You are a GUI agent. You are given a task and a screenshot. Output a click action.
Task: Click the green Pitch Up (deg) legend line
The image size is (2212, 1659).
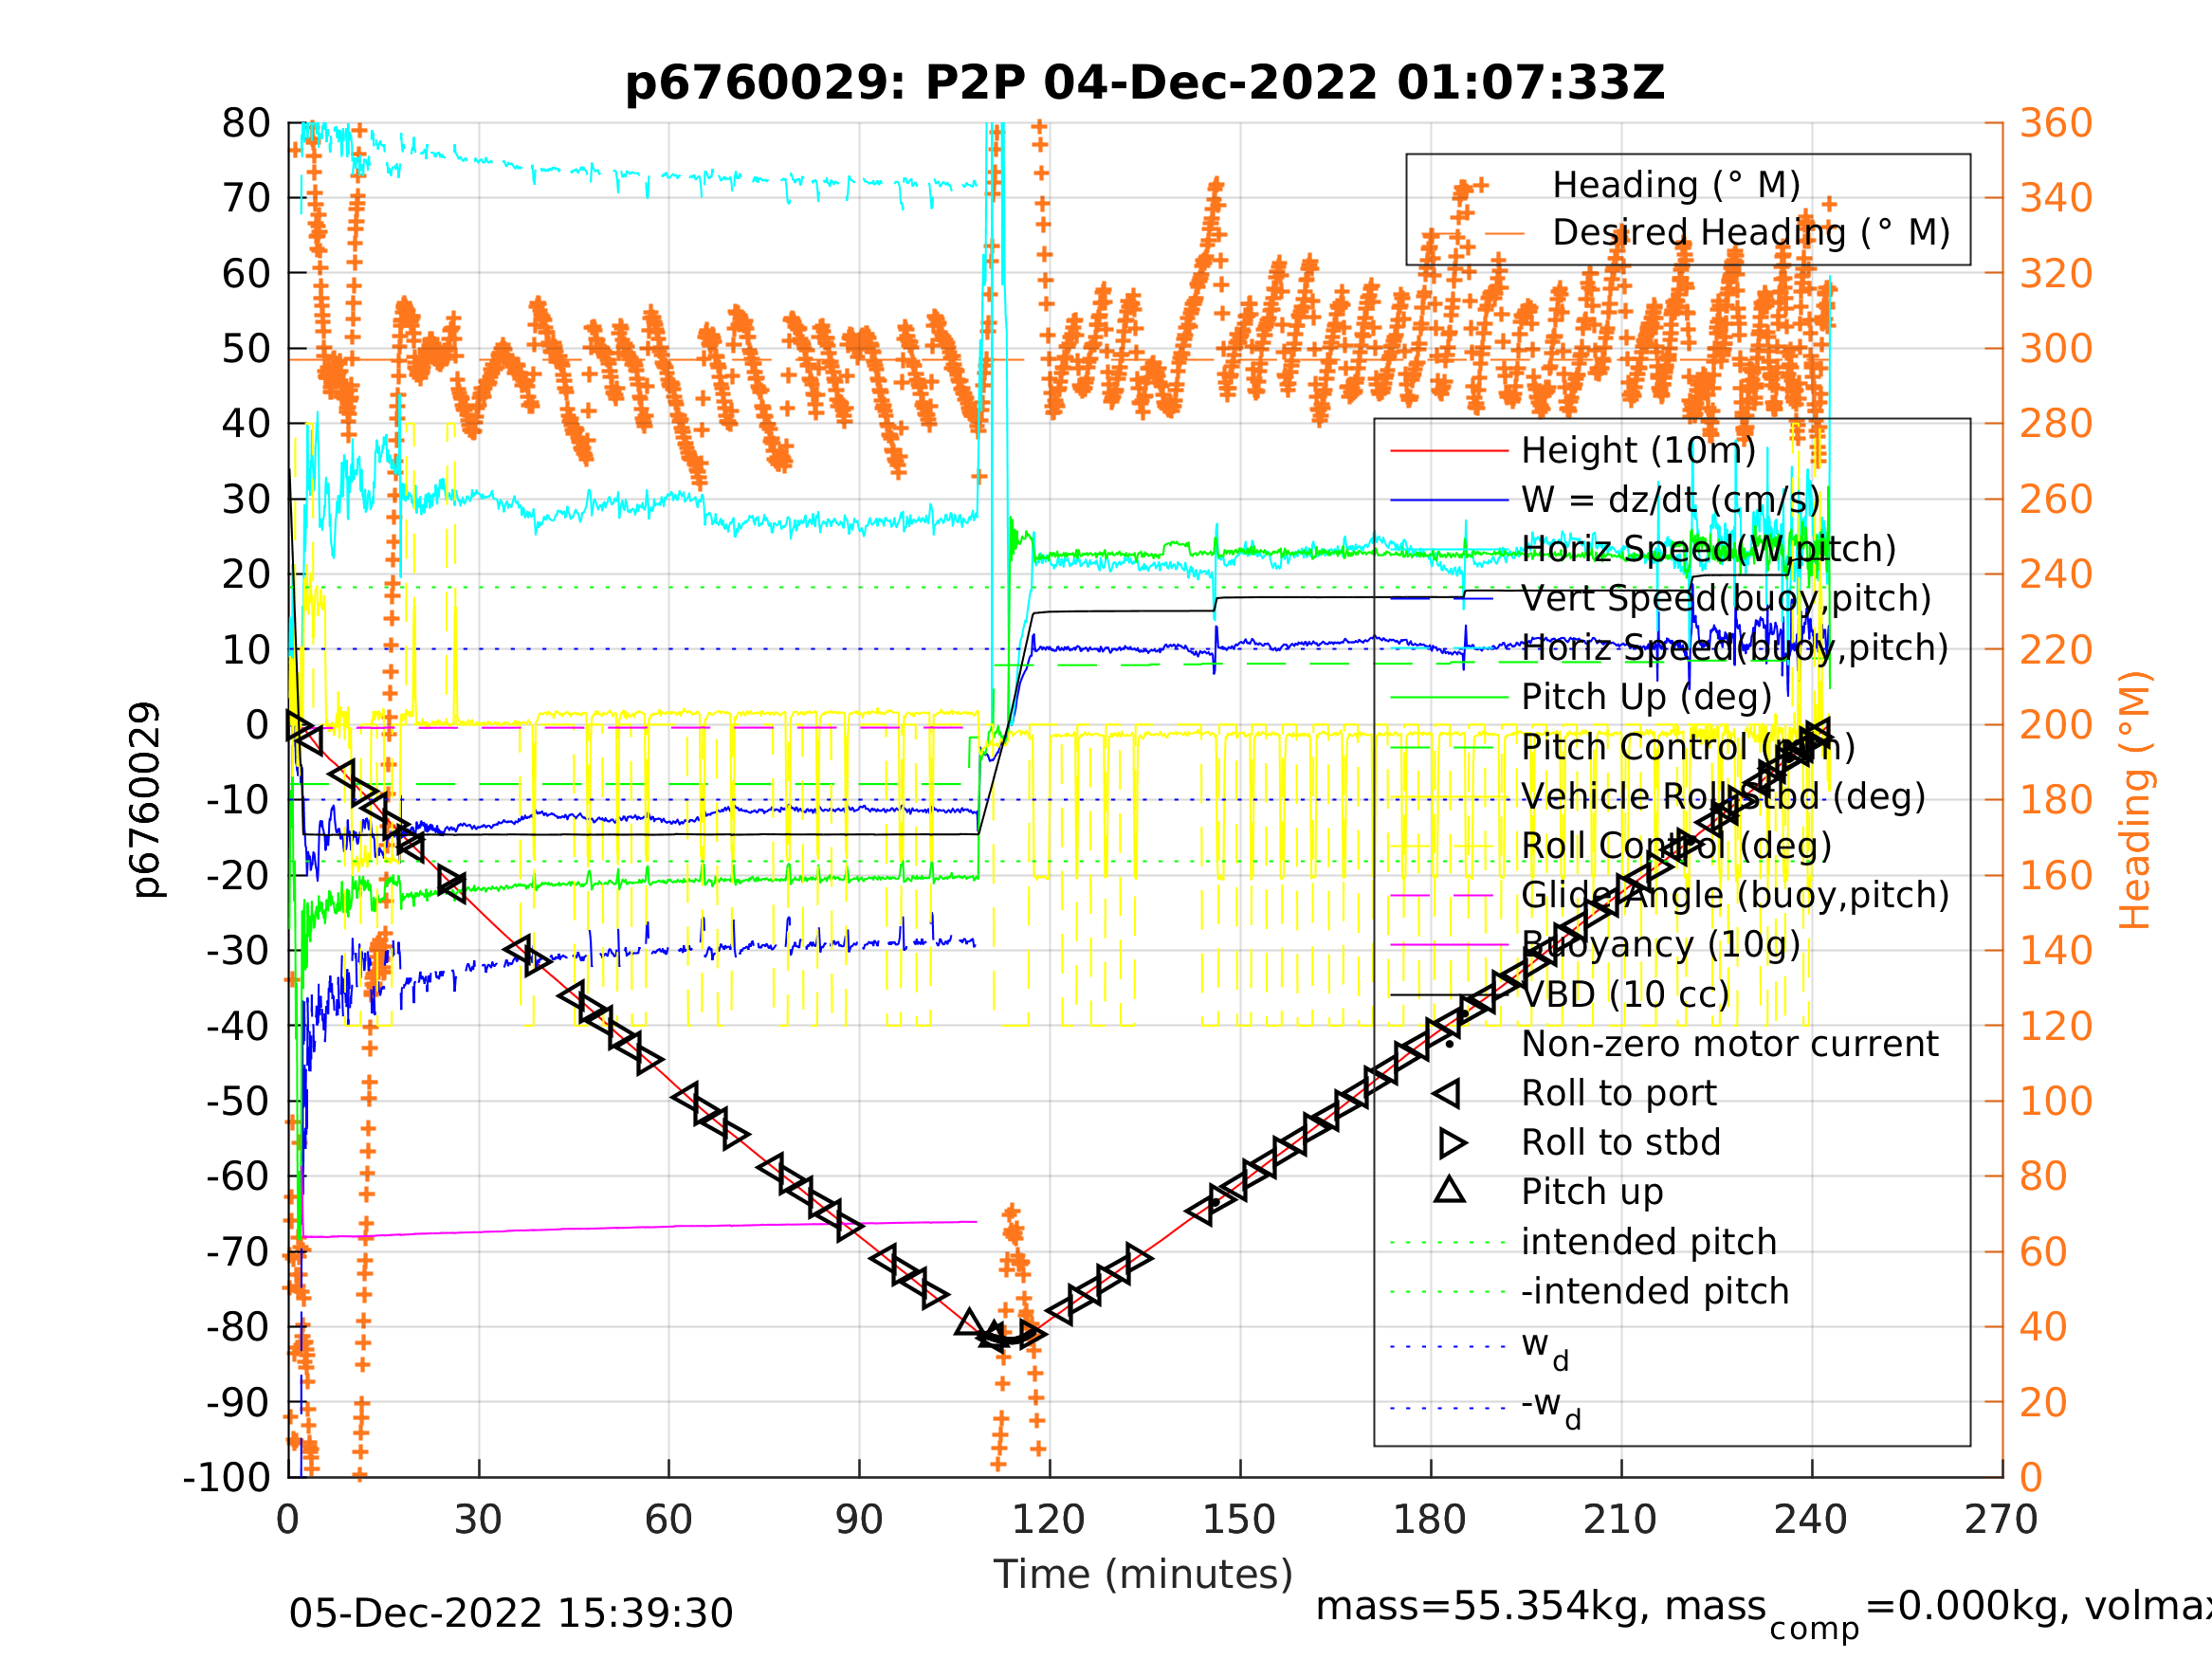click(1448, 697)
